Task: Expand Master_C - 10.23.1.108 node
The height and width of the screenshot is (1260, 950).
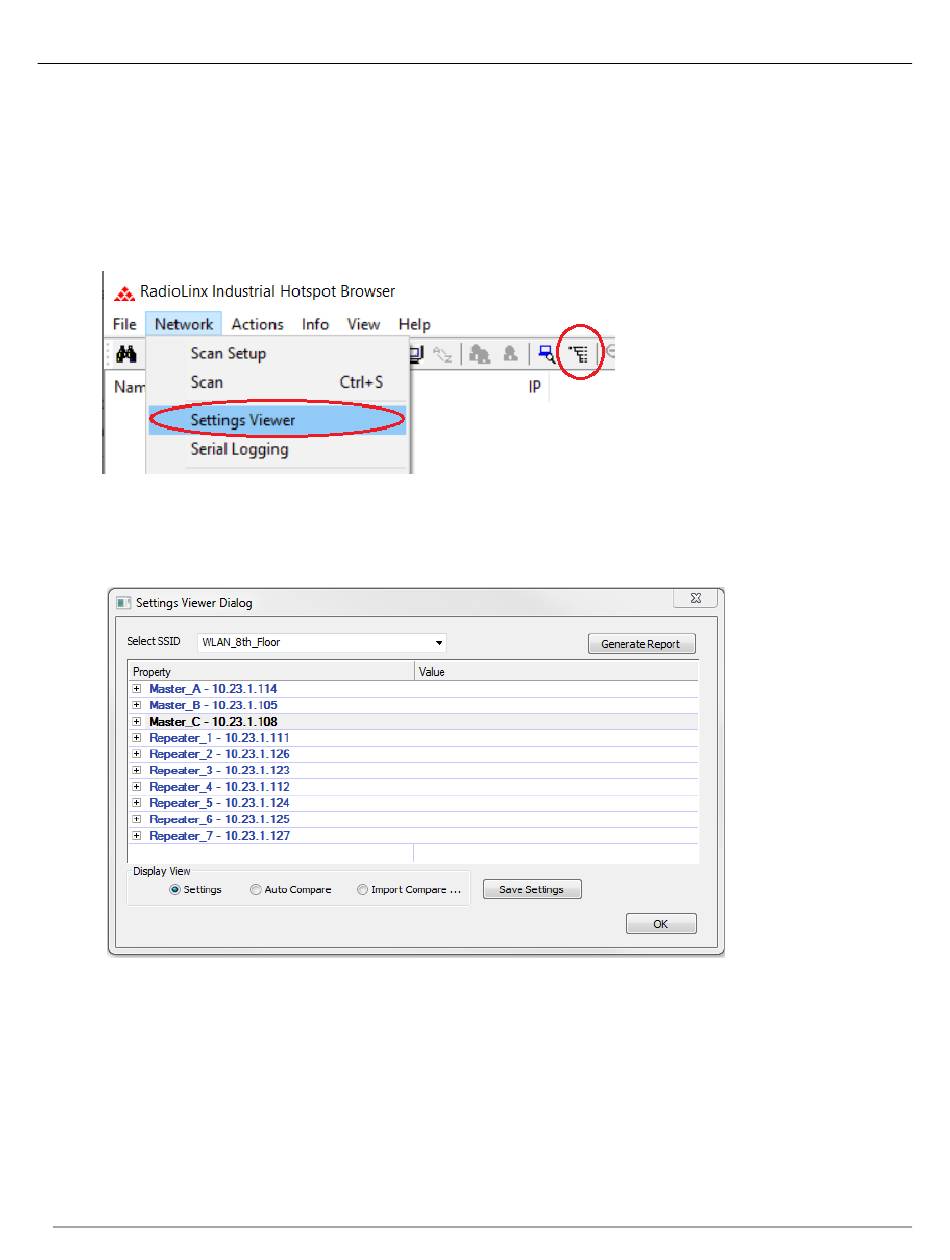Action: (137, 721)
